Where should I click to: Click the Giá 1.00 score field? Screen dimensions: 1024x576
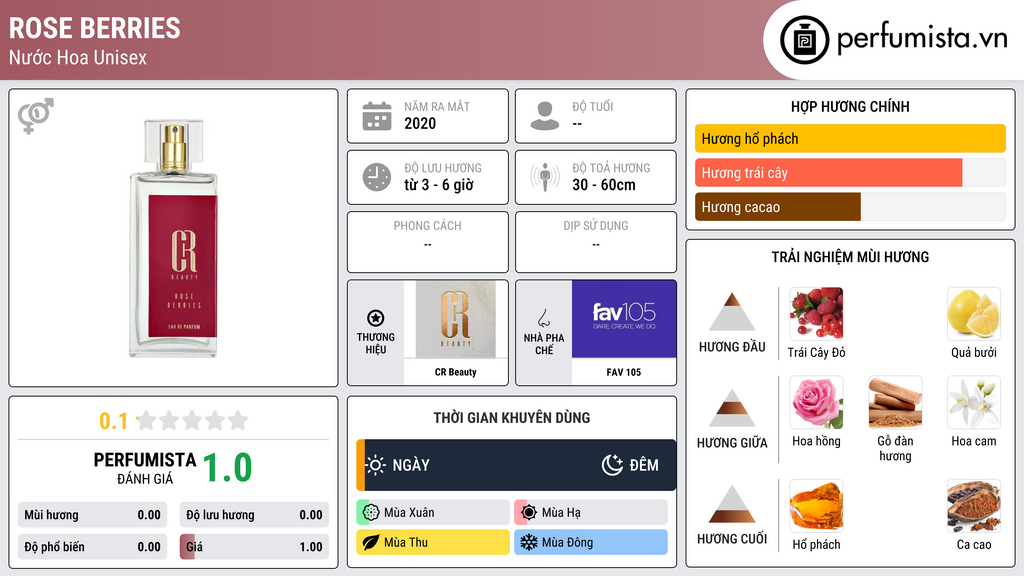click(254, 547)
